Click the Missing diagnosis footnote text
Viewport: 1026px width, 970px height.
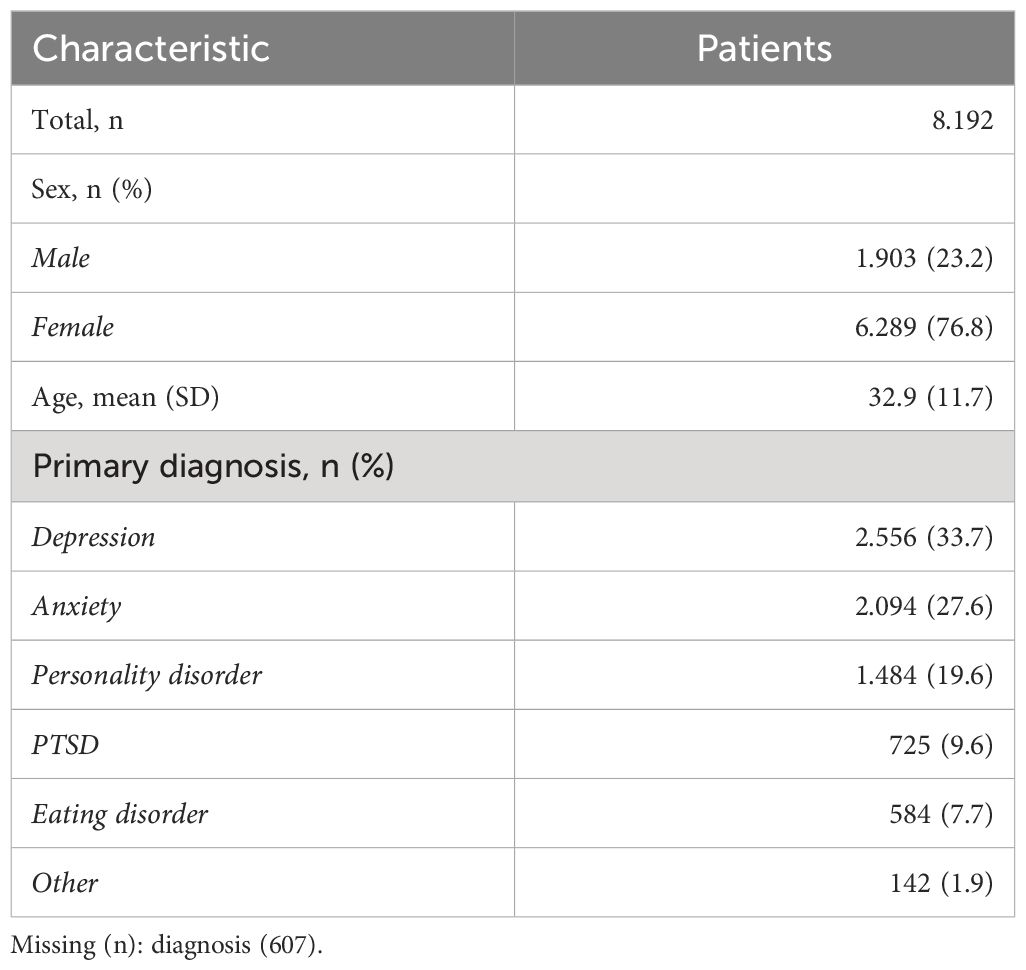(167, 945)
